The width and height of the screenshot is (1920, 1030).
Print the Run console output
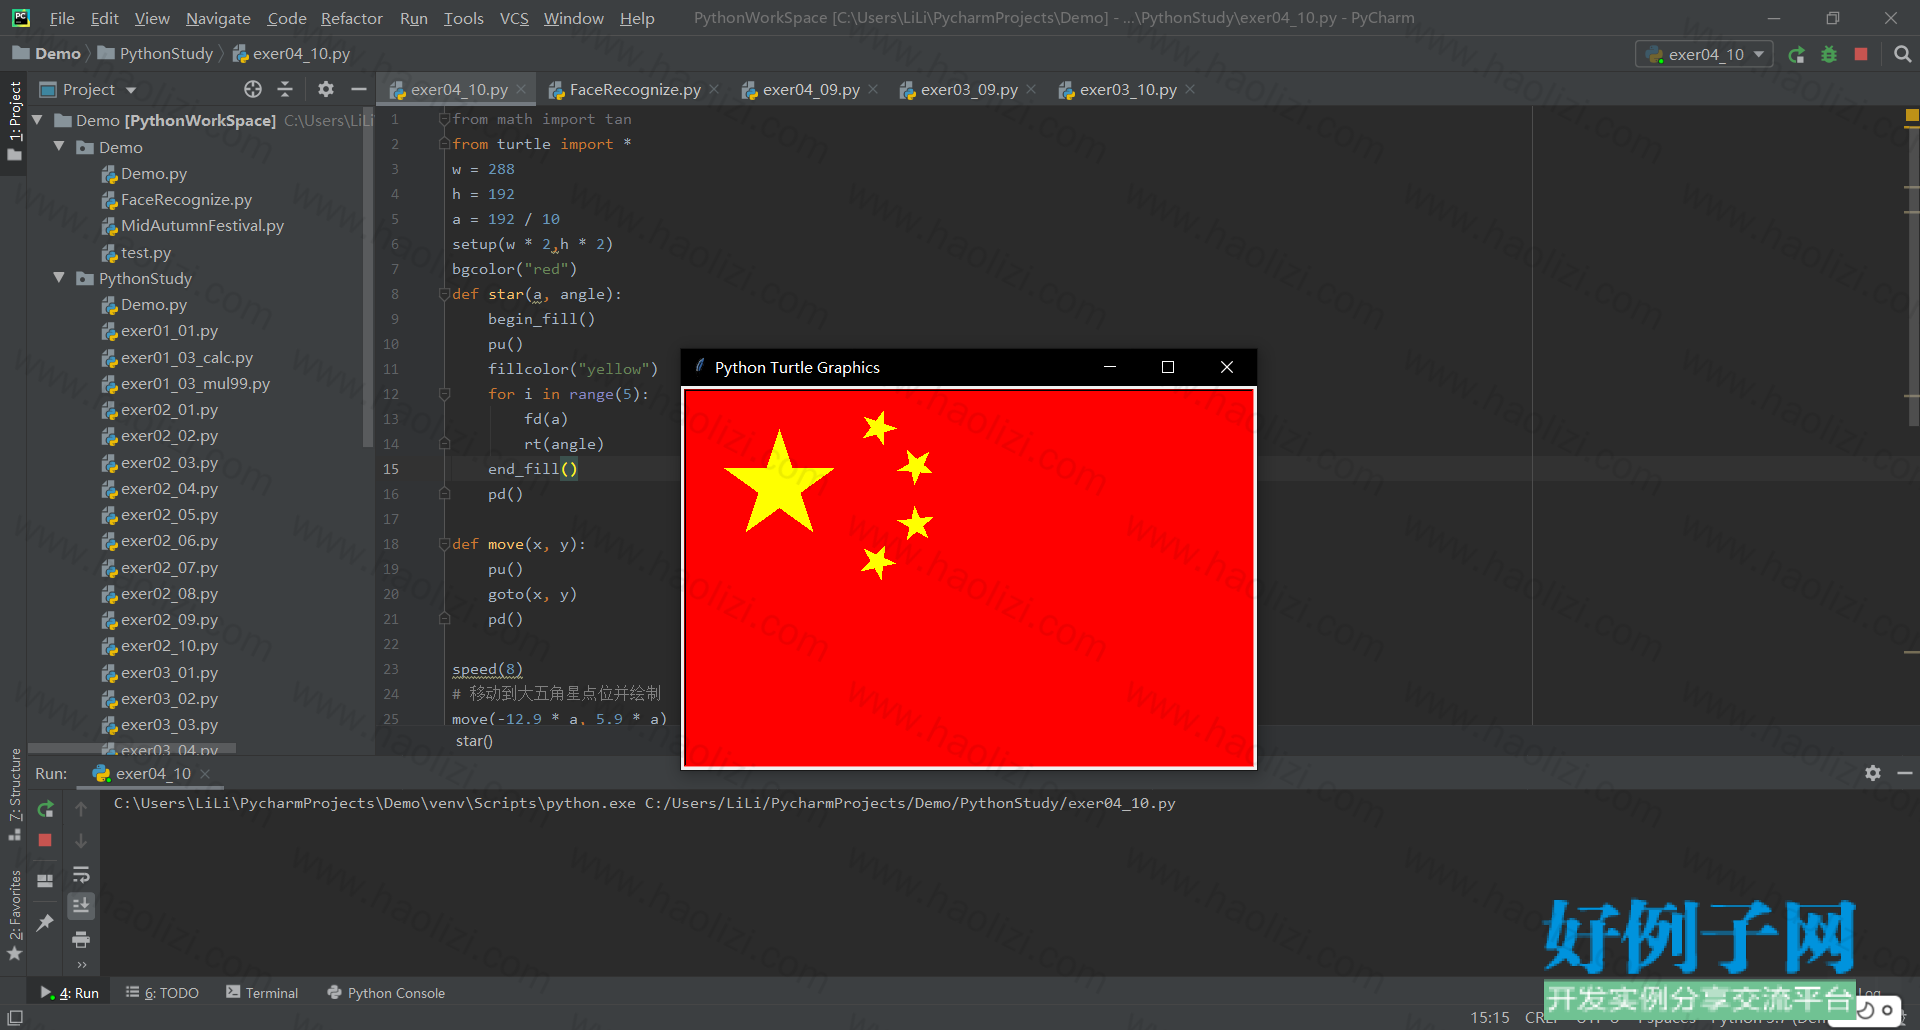click(81, 939)
